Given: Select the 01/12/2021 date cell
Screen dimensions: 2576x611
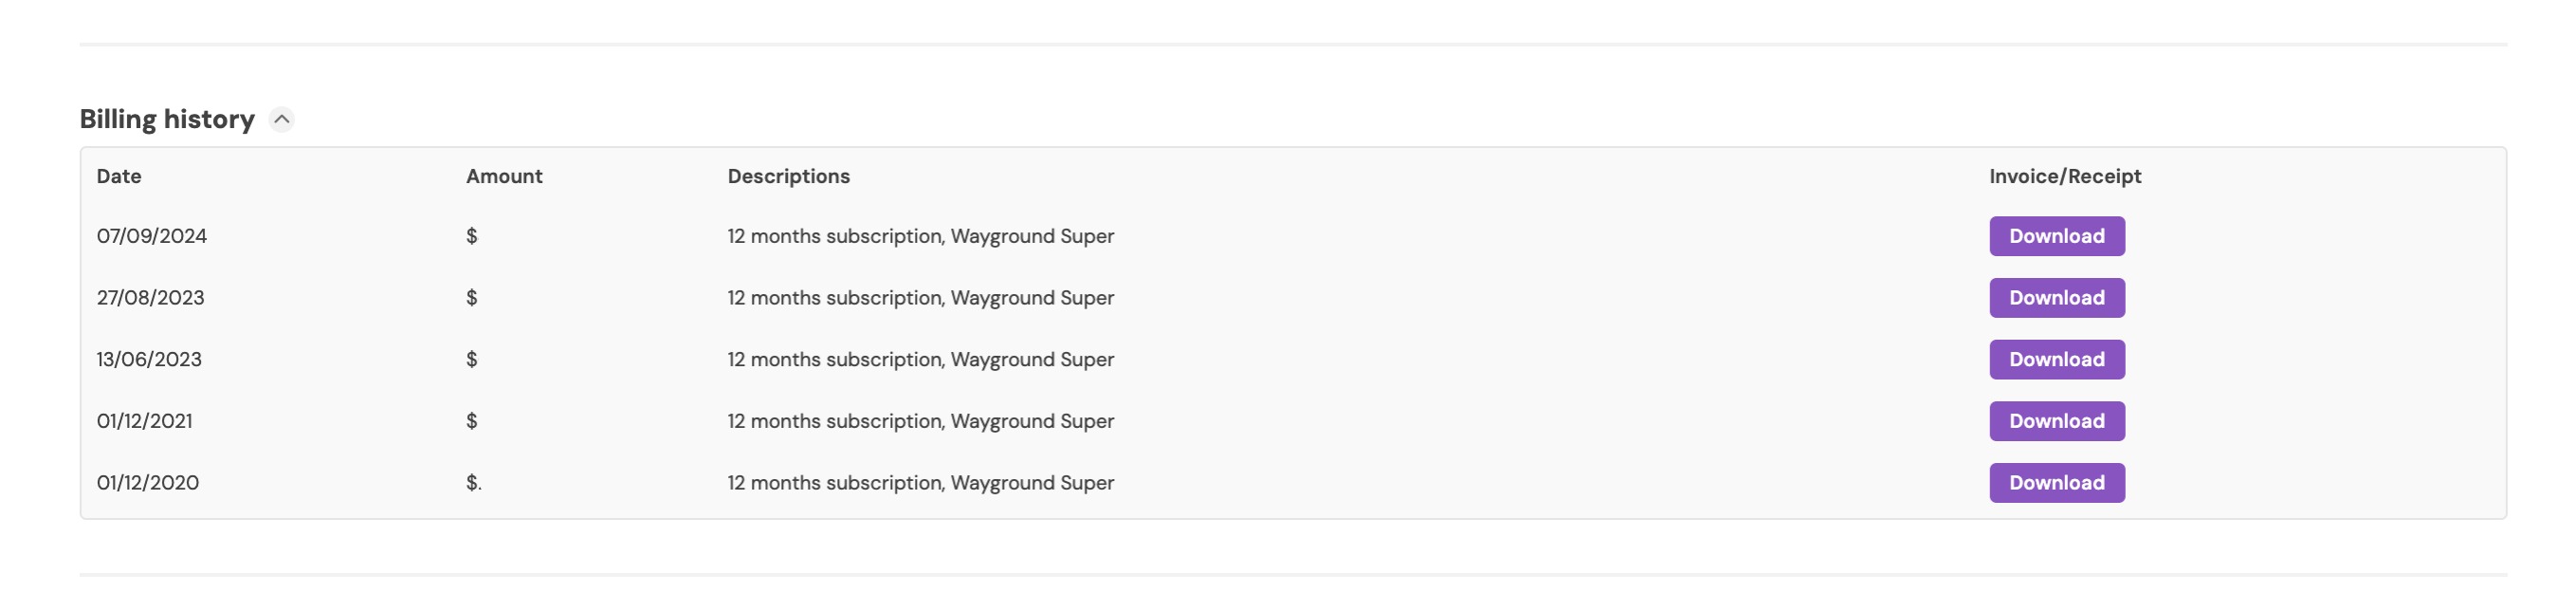Looking at the screenshot, I should [x=144, y=421].
